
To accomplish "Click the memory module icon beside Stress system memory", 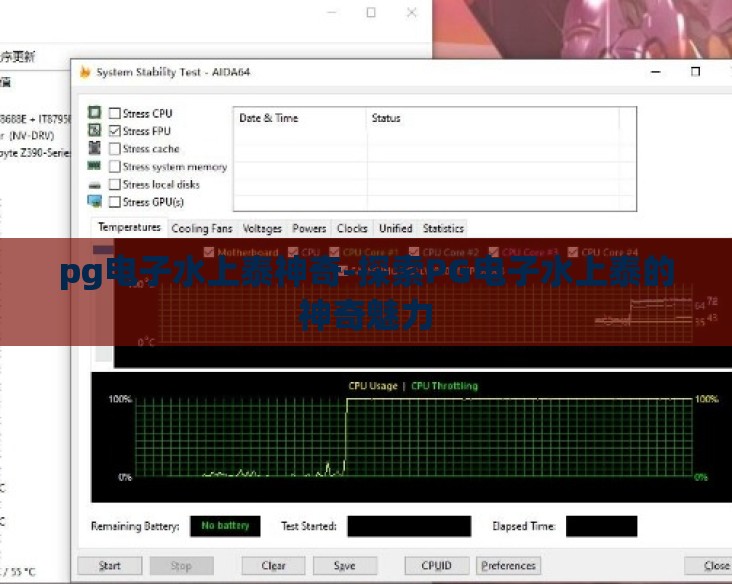I will pos(94,166).
